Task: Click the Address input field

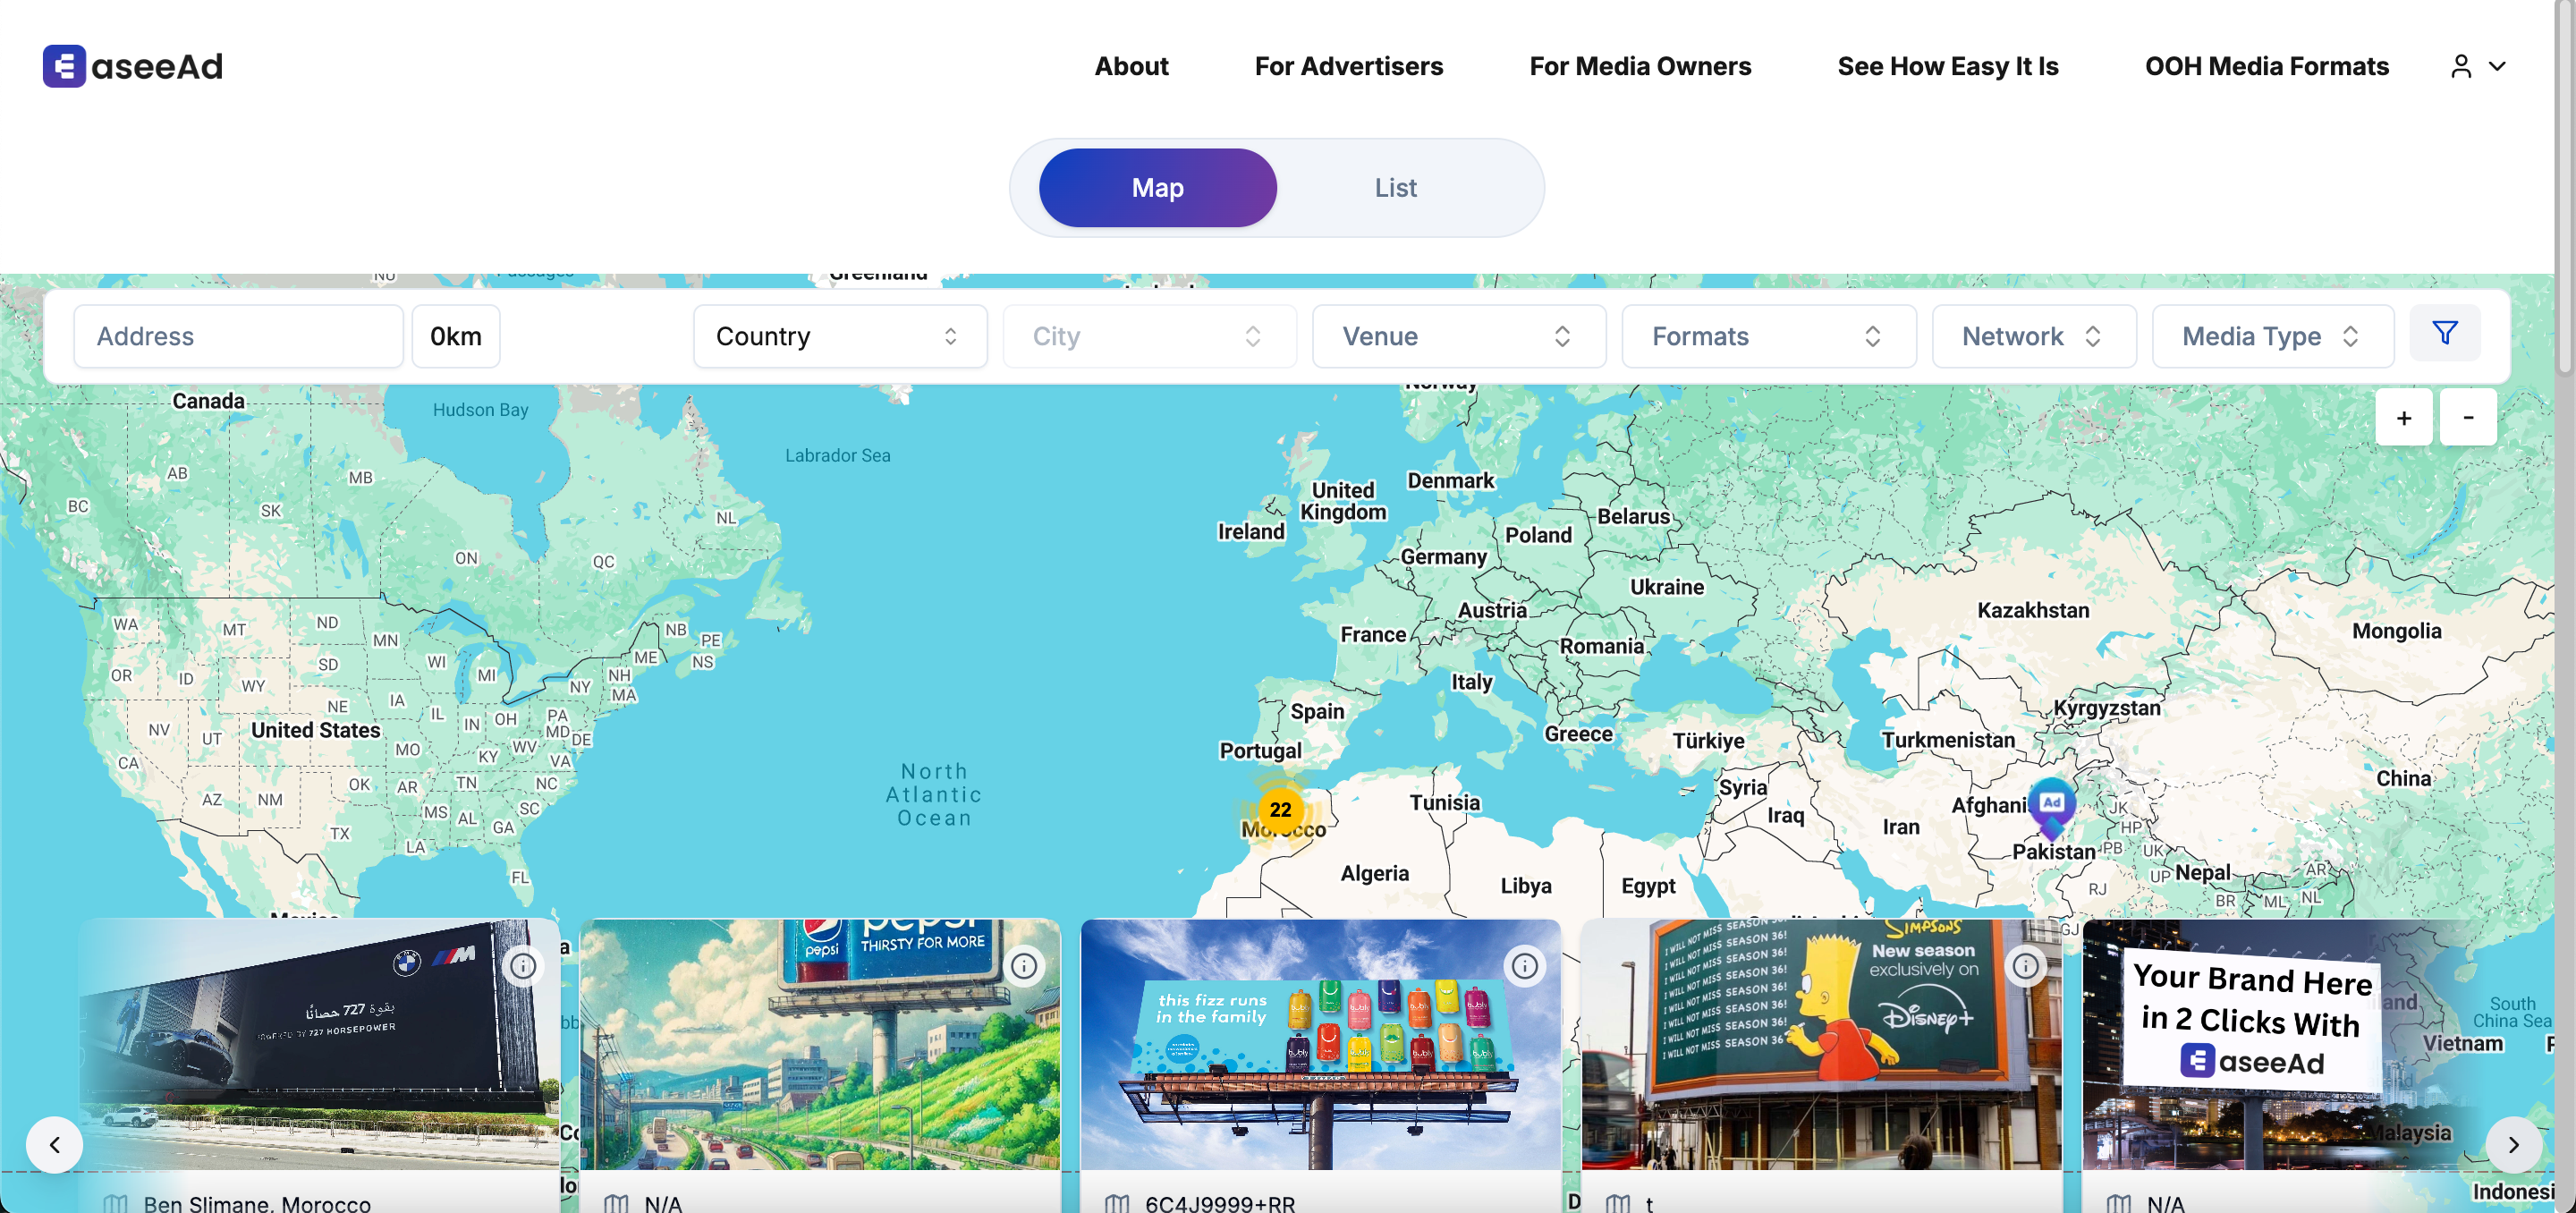Action: pos(238,336)
